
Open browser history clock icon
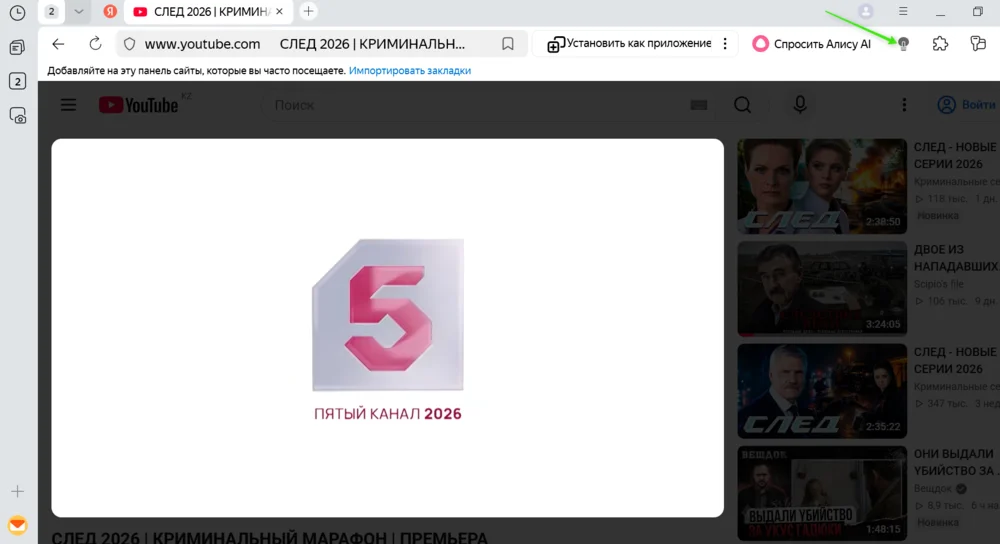pyautogui.click(x=17, y=12)
